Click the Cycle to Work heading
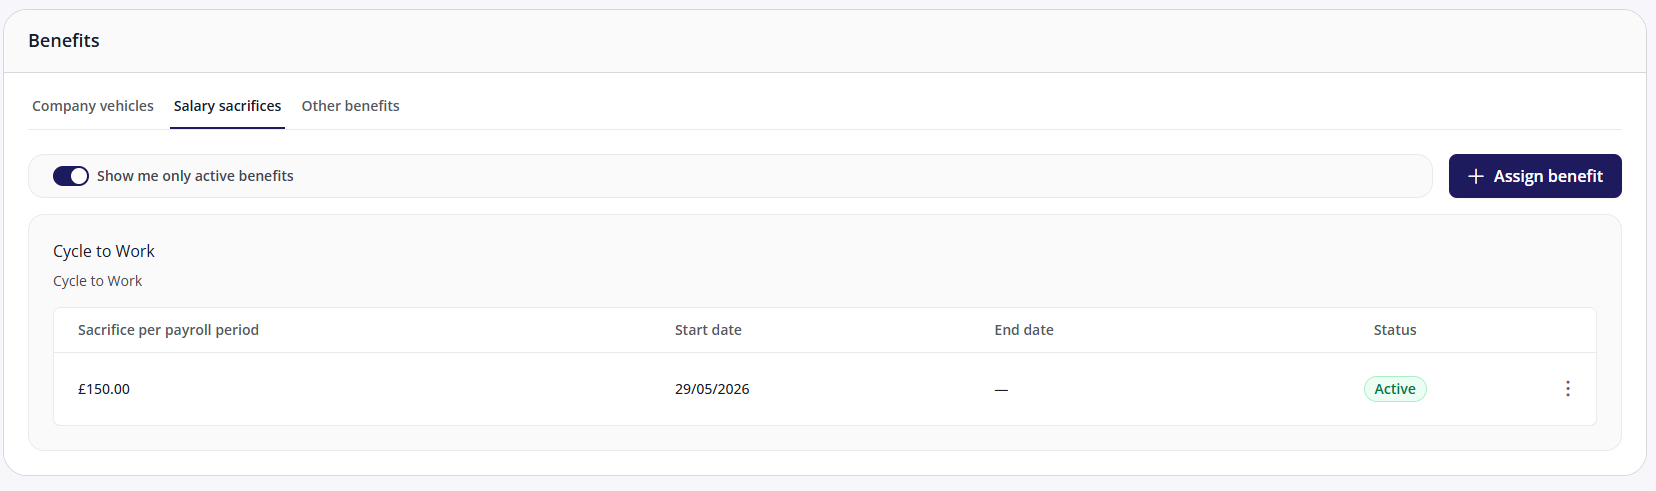Image resolution: width=1656 pixels, height=491 pixels. [x=104, y=251]
